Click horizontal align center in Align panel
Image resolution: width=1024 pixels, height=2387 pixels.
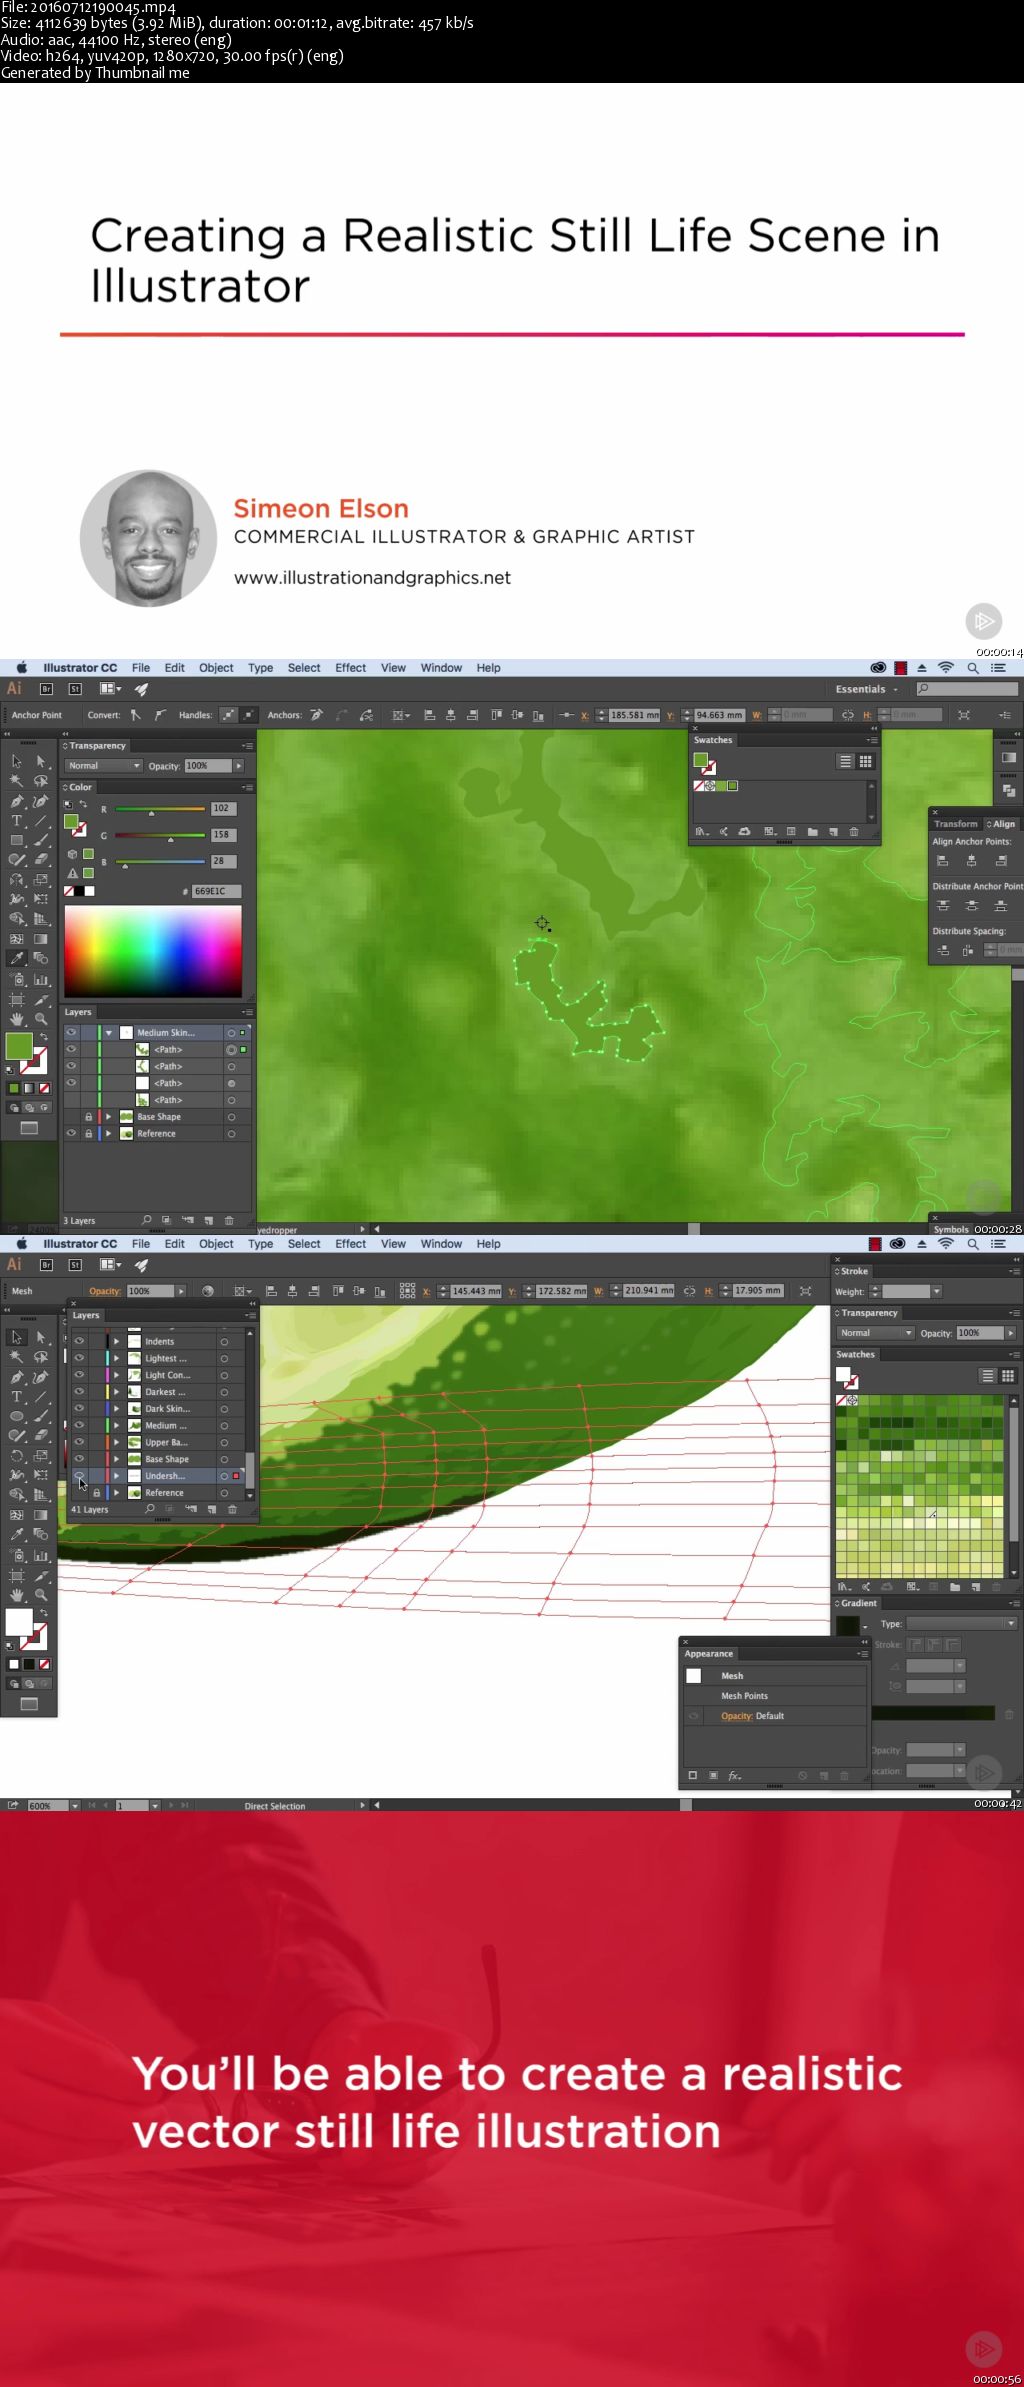(x=971, y=861)
